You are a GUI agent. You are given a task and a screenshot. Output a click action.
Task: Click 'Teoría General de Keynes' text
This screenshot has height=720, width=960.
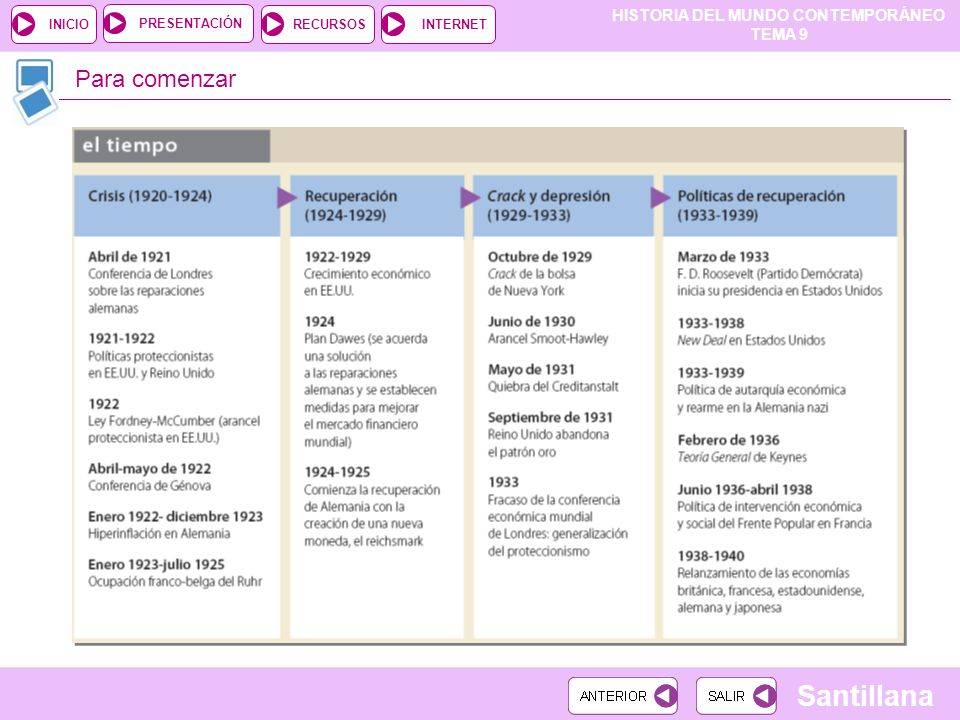point(742,457)
